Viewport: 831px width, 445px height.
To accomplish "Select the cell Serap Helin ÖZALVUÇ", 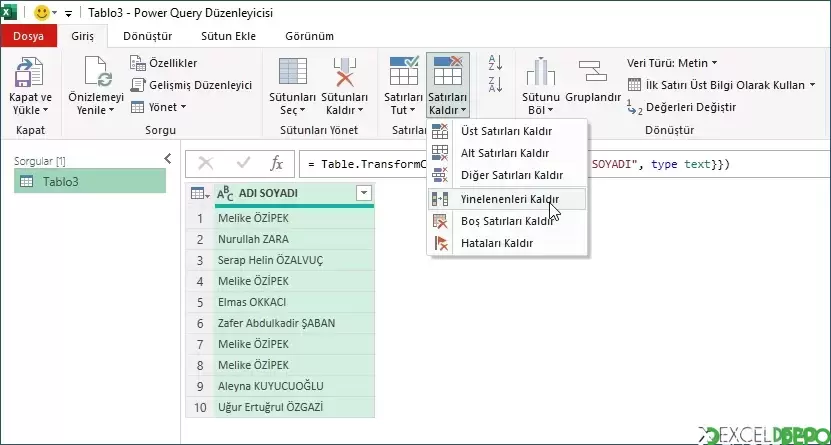I will click(294, 261).
